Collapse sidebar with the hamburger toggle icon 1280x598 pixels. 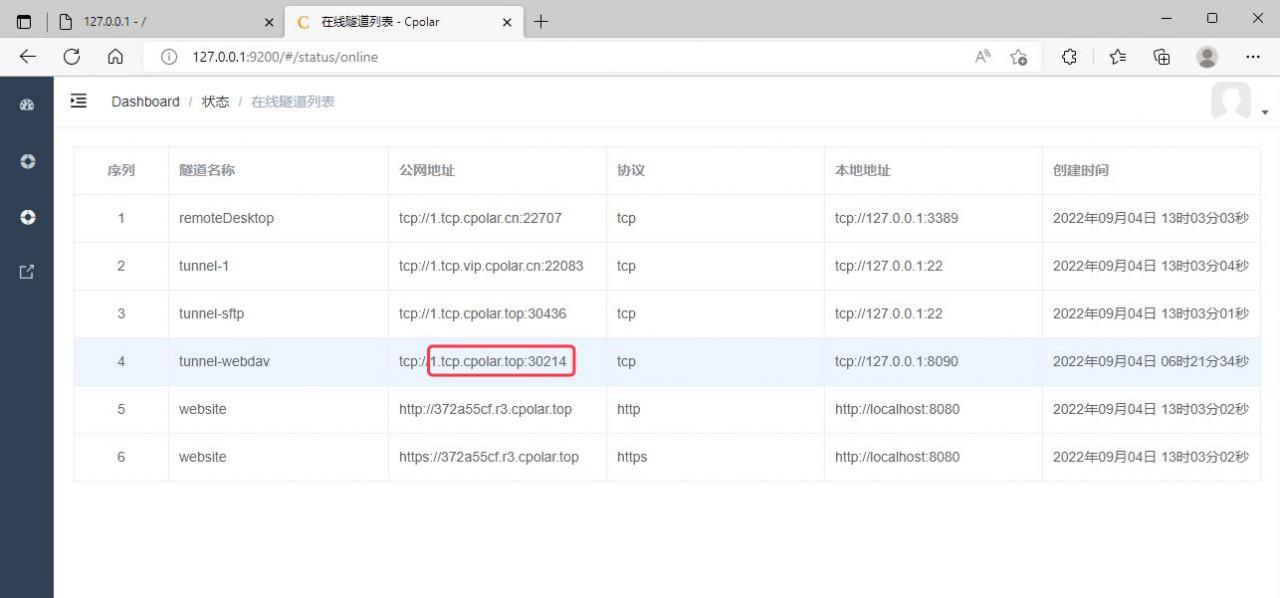[78, 101]
